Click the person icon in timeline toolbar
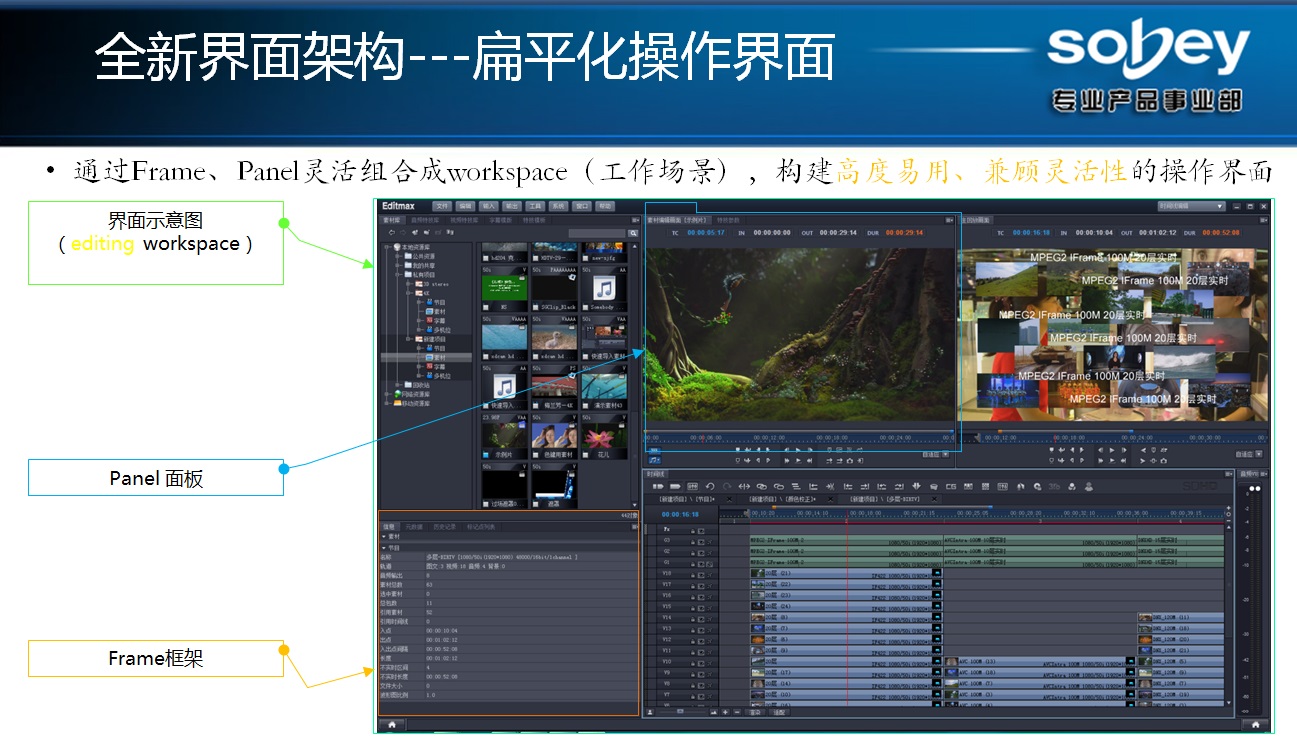The image size is (1297, 740). click(1089, 487)
